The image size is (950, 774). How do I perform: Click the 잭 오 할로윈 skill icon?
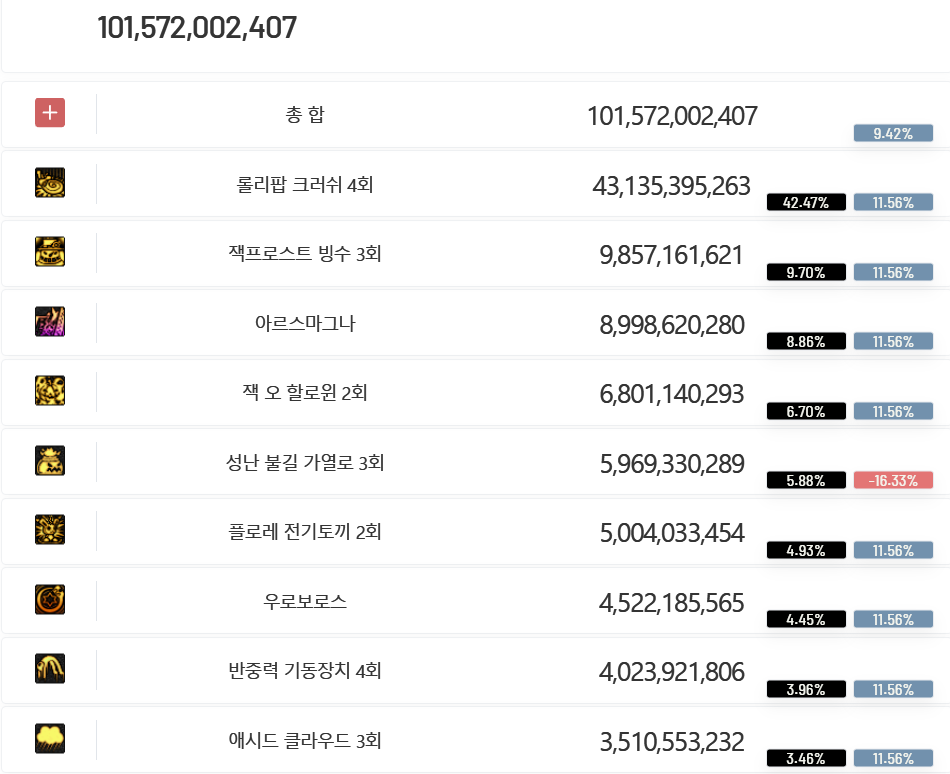point(50,391)
